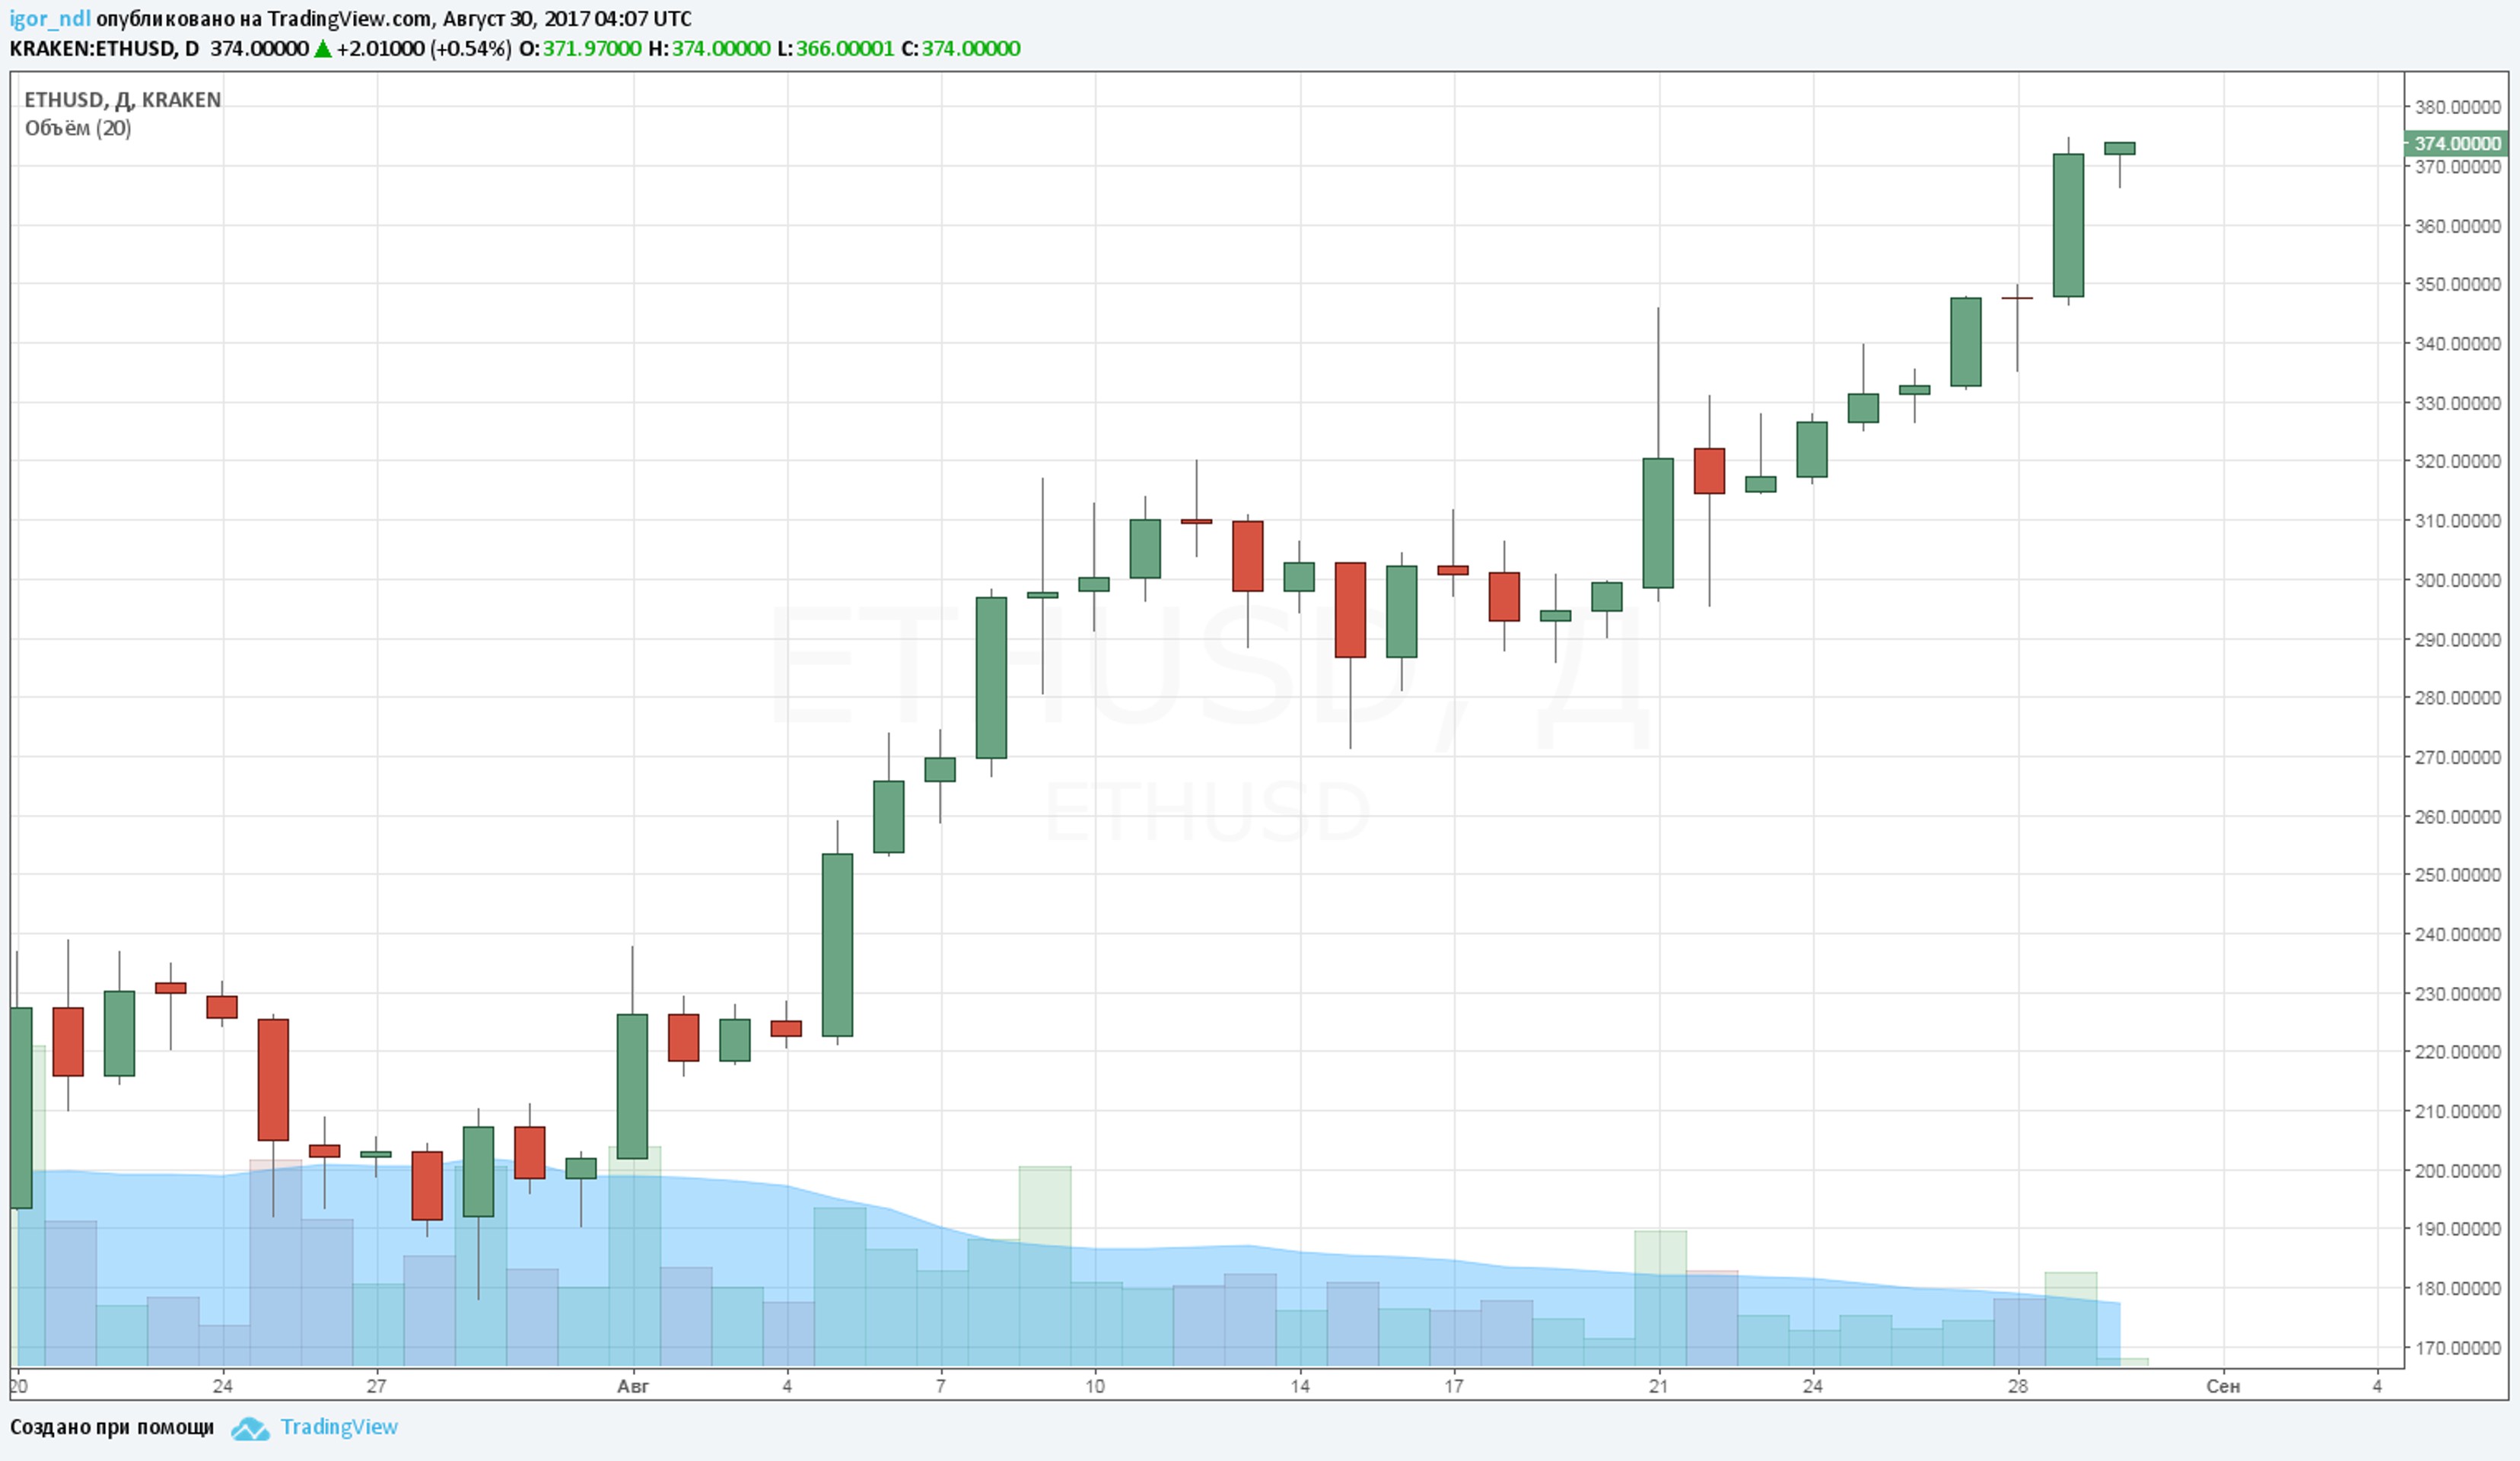Click the 250.00000 price scale label
The height and width of the screenshot is (1461, 2520).
[2457, 875]
